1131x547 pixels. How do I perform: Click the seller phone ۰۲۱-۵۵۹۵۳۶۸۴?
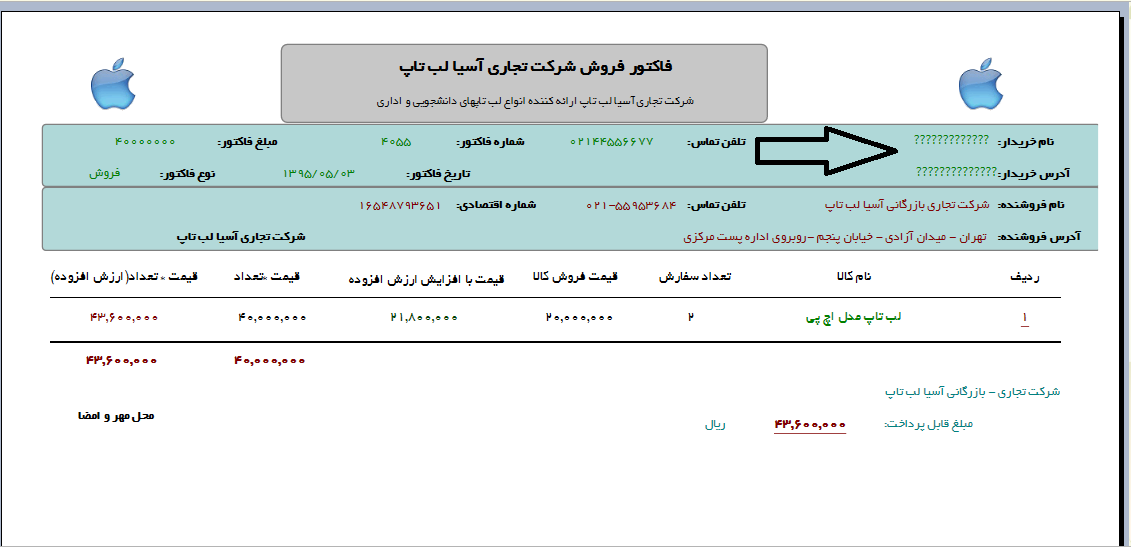click(632, 205)
